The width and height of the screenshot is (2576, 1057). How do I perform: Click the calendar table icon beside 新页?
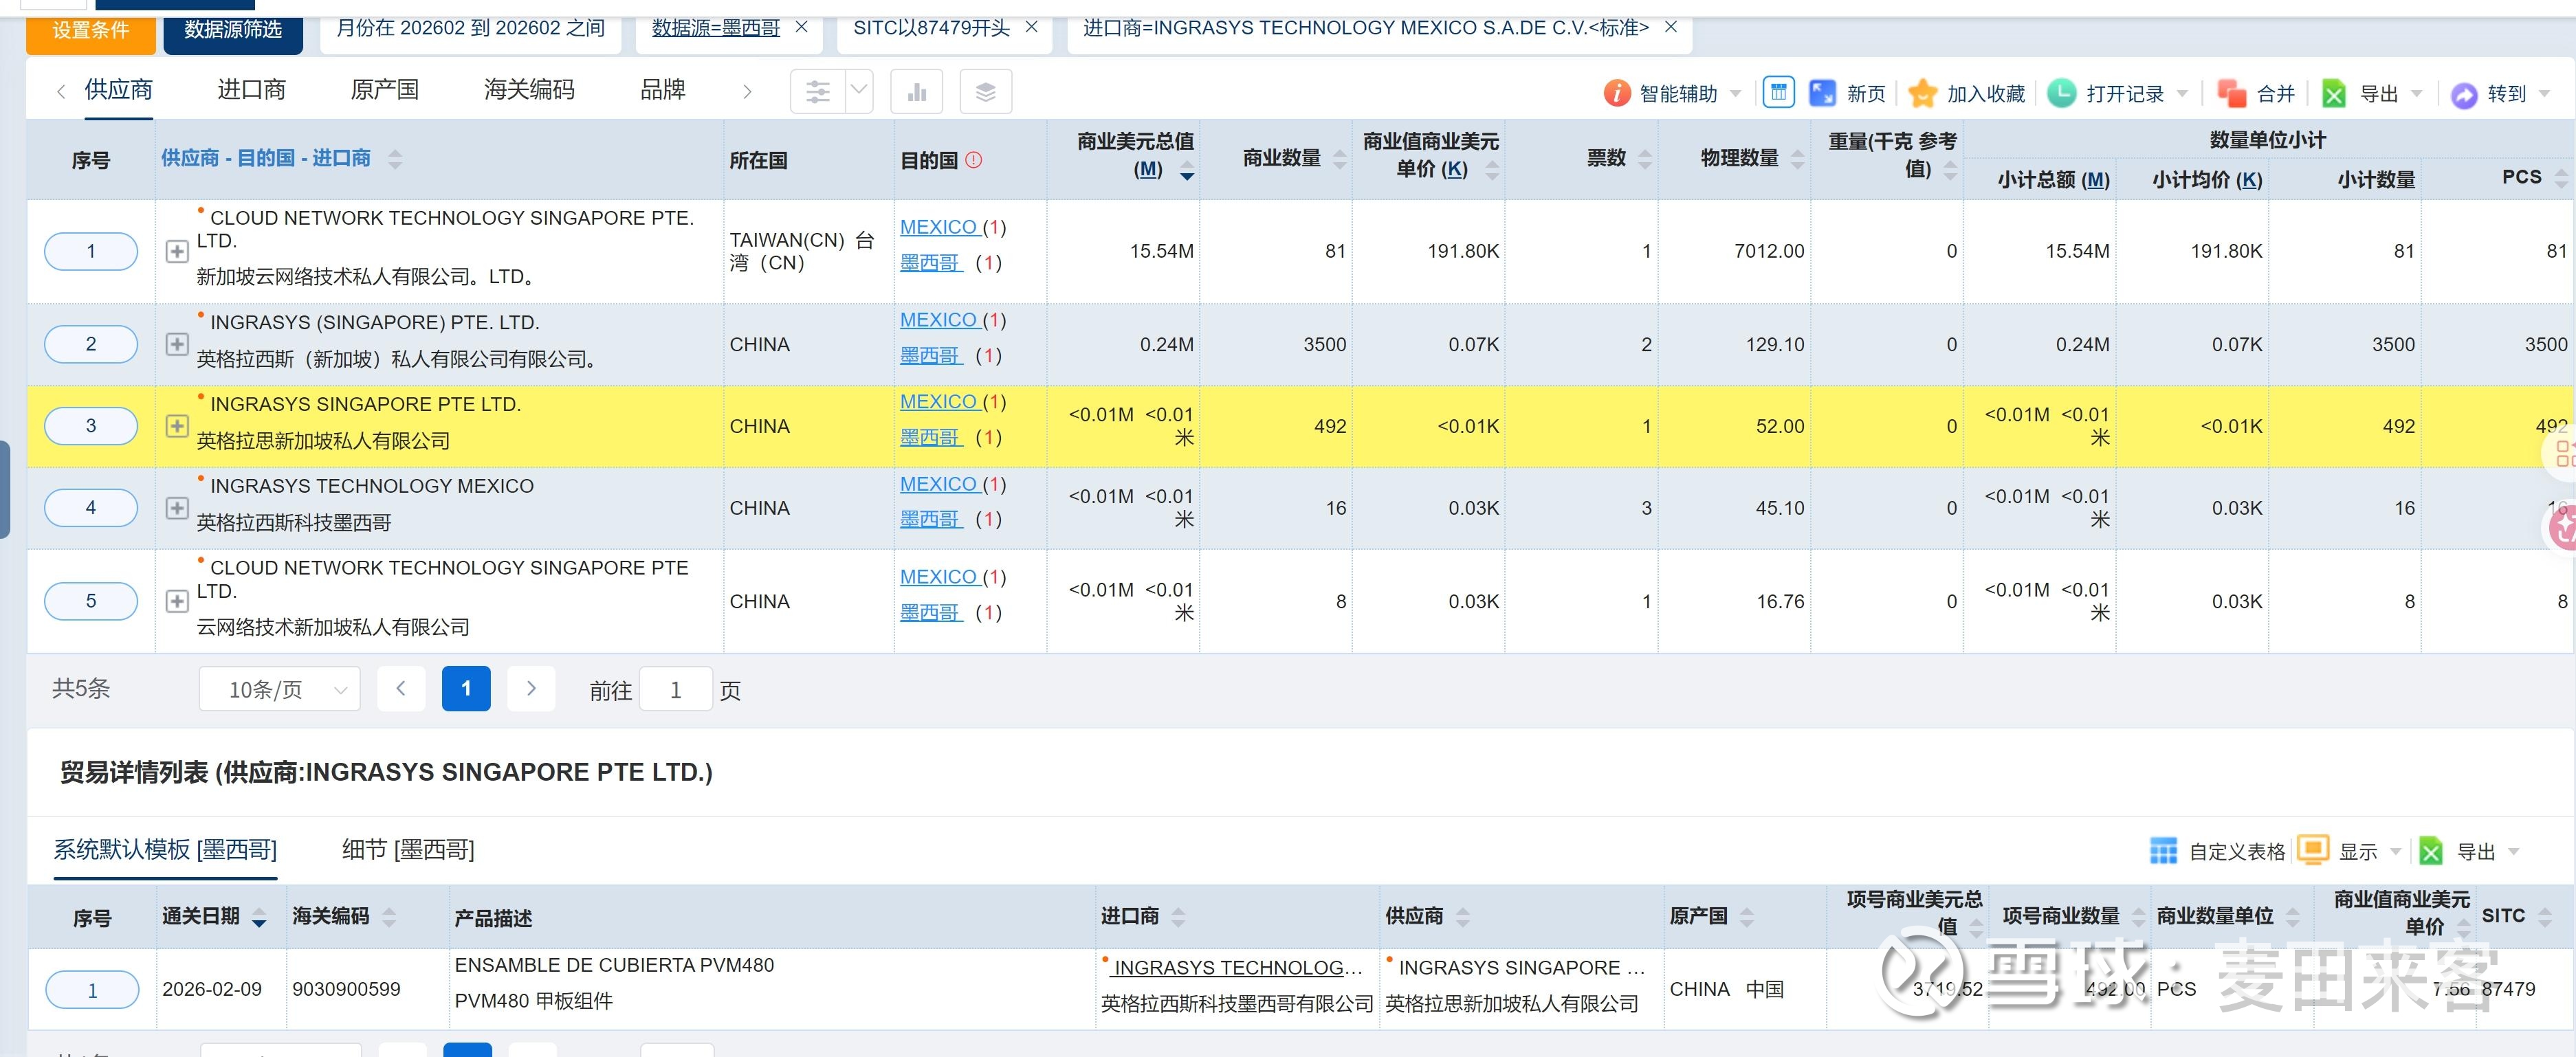click(1778, 93)
